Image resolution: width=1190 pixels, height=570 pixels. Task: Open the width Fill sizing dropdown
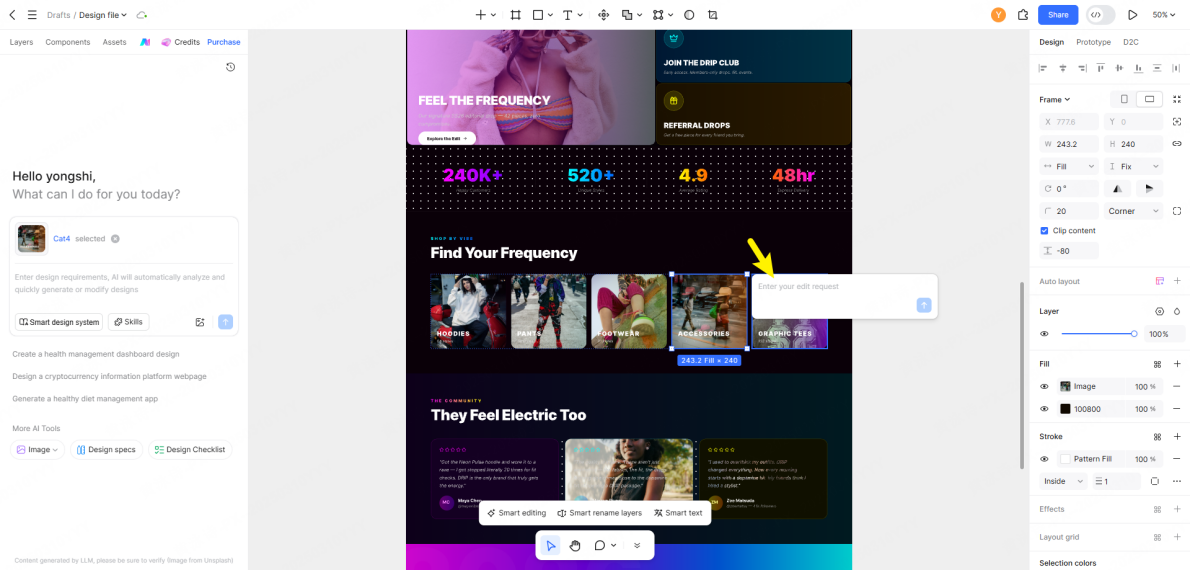pos(1069,166)
